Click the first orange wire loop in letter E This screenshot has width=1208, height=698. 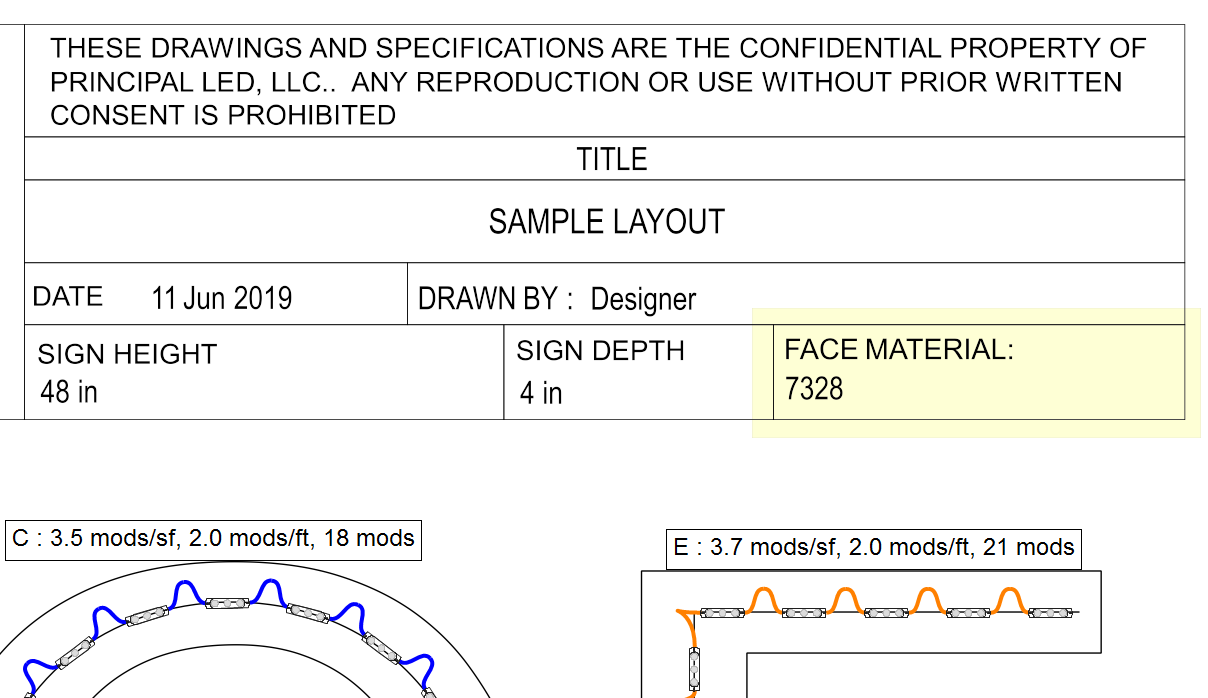[x=764, y=599]
